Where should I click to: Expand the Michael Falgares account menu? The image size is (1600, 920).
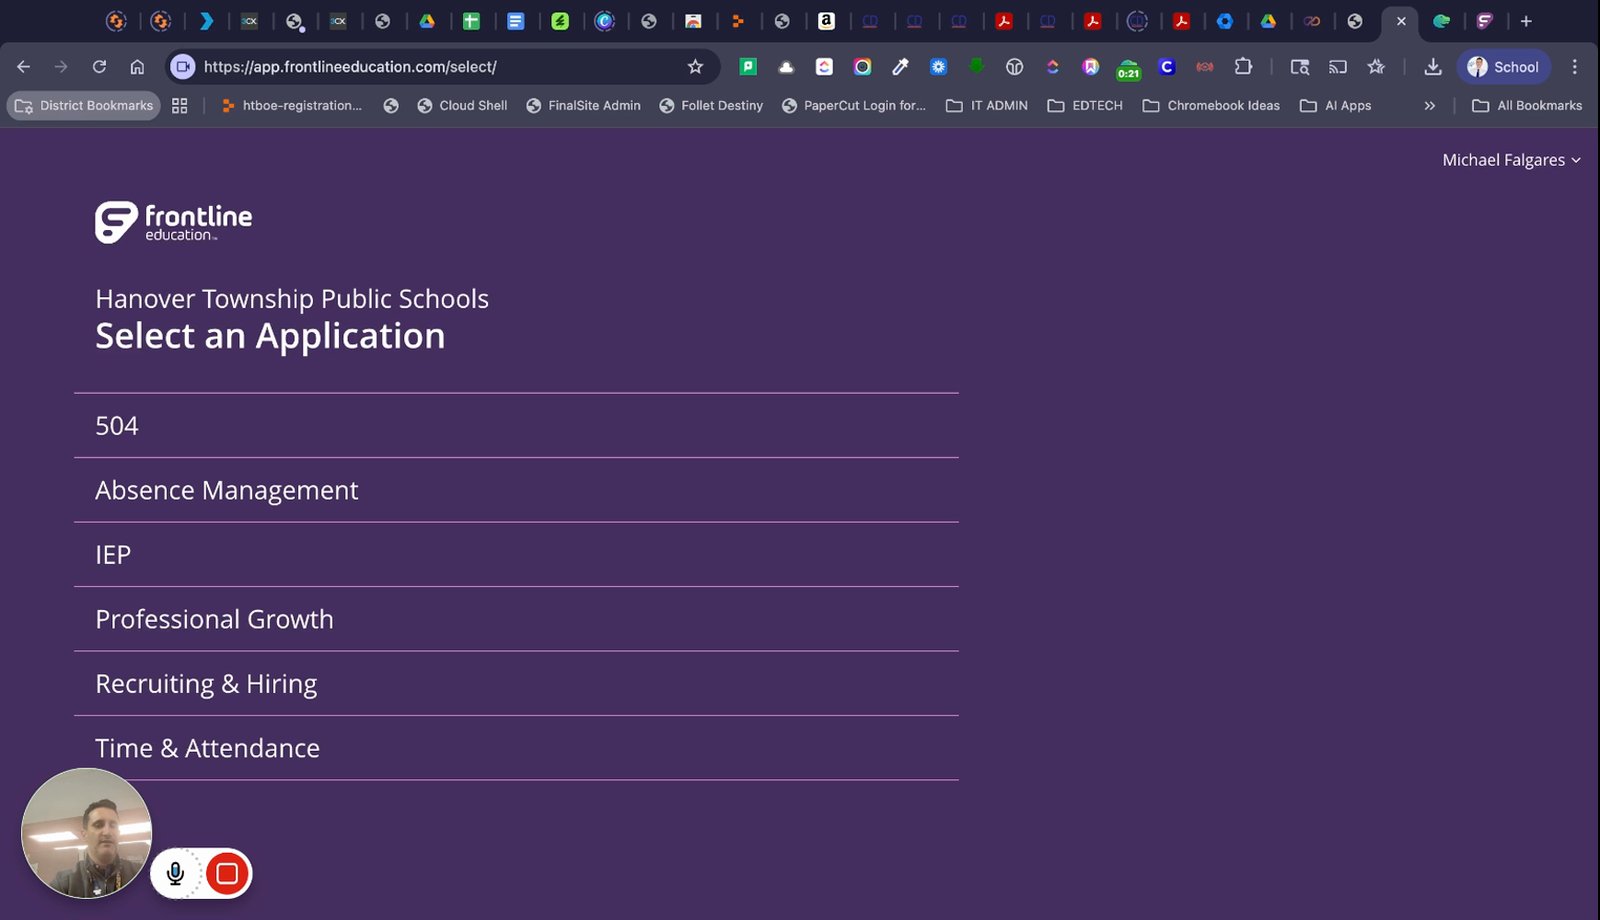pyautogui.click(x=1511, y=160)
